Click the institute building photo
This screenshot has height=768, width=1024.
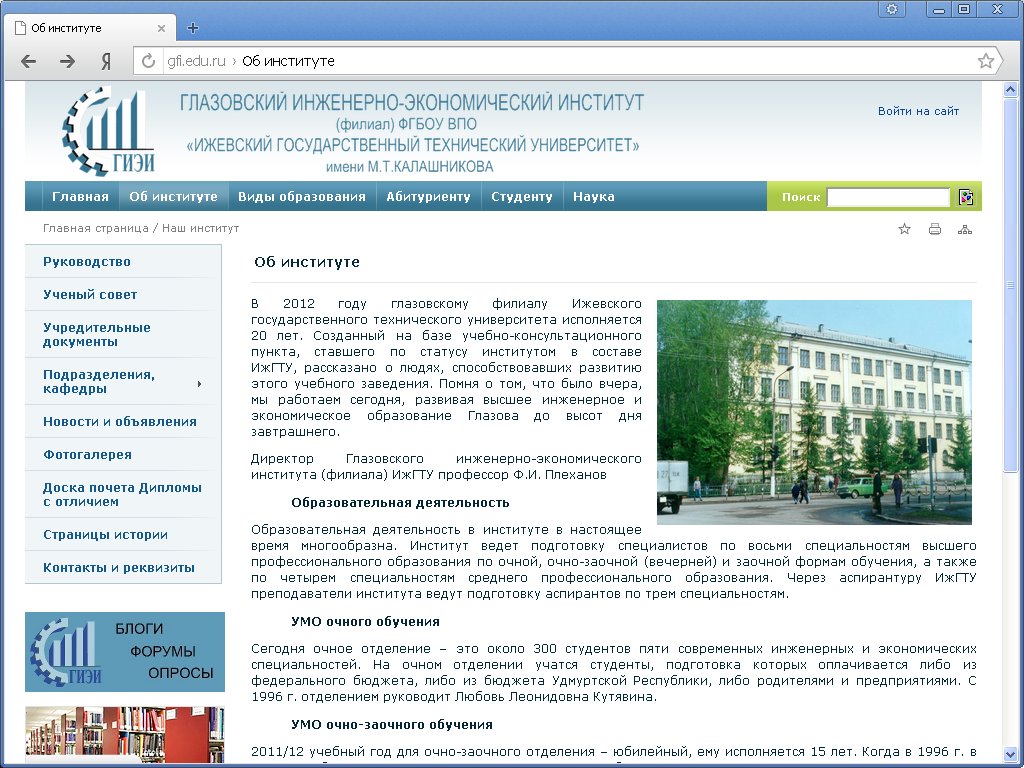[814, 412]
